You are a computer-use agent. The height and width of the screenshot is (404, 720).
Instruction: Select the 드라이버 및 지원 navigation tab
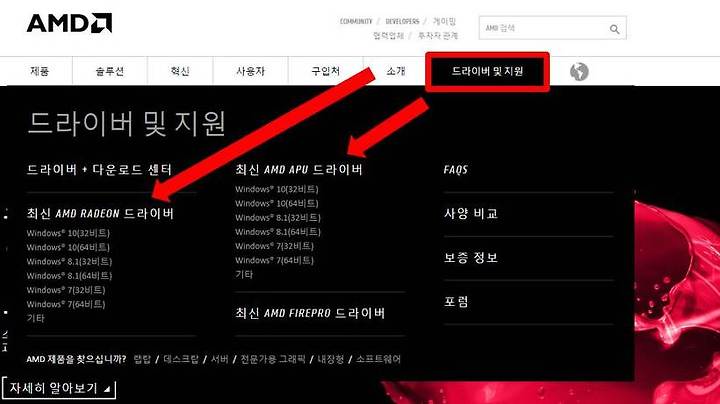click(487, 72)
